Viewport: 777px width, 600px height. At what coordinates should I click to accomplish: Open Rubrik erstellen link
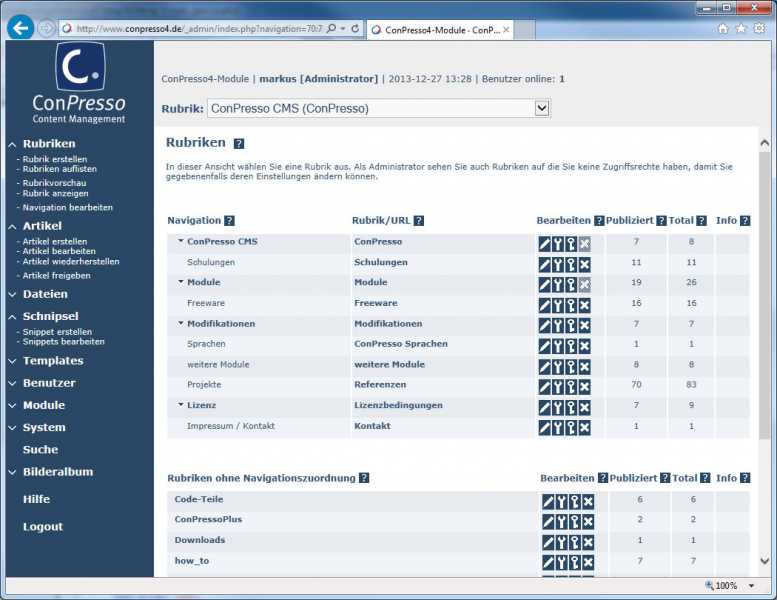(55, 159)
